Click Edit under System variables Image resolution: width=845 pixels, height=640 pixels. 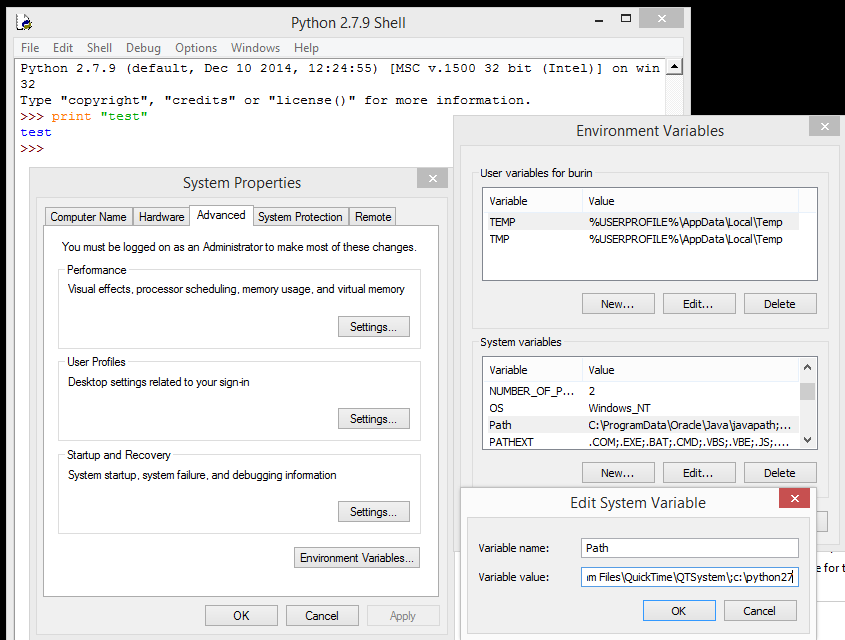click(x=698, y=473)
